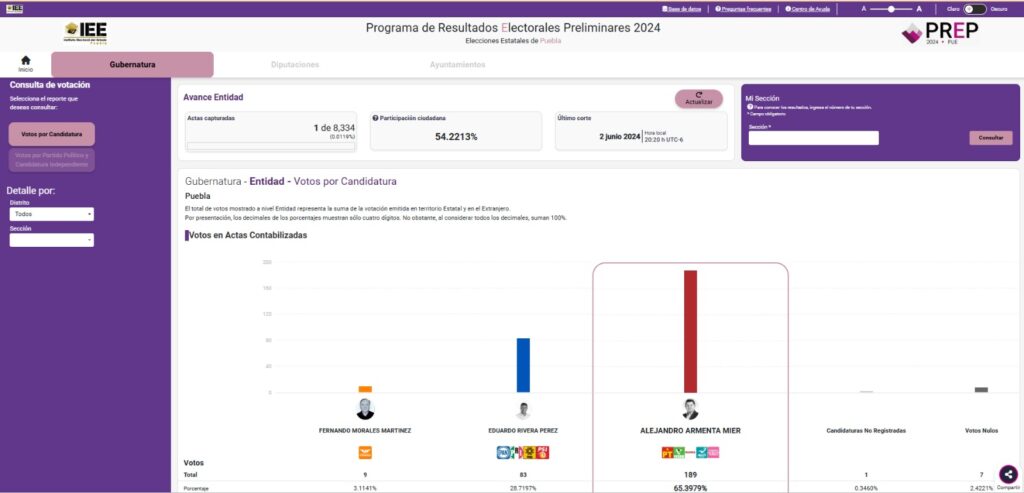The image size is (1024, 493).
Task: Toggle the Claro/Oscuro theme switch
Action: [975, 9]
